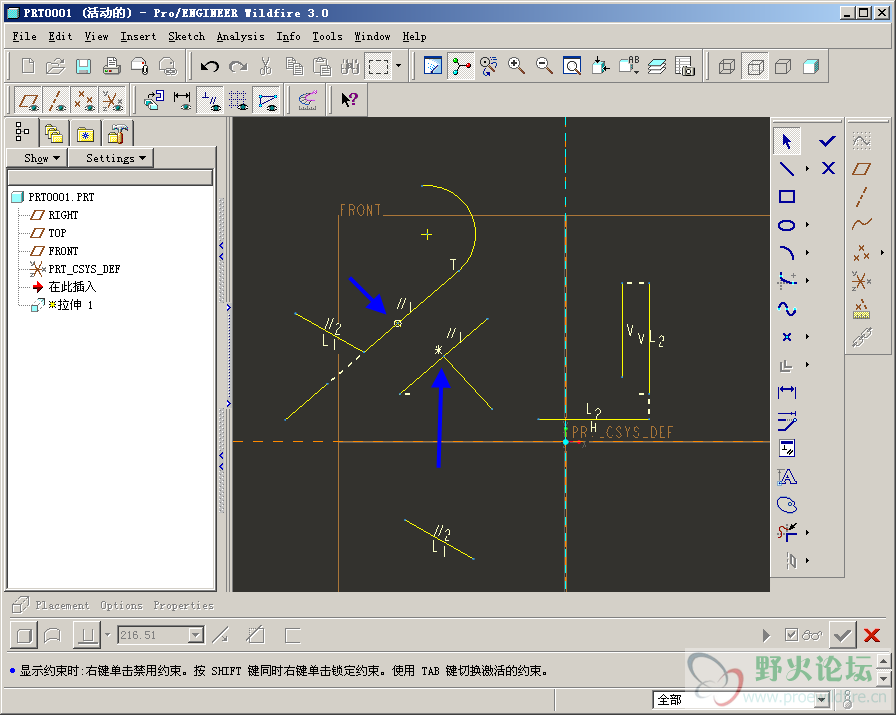Click the context-sensitive help arrow icon
896x715 pixels.
[350, 101]
